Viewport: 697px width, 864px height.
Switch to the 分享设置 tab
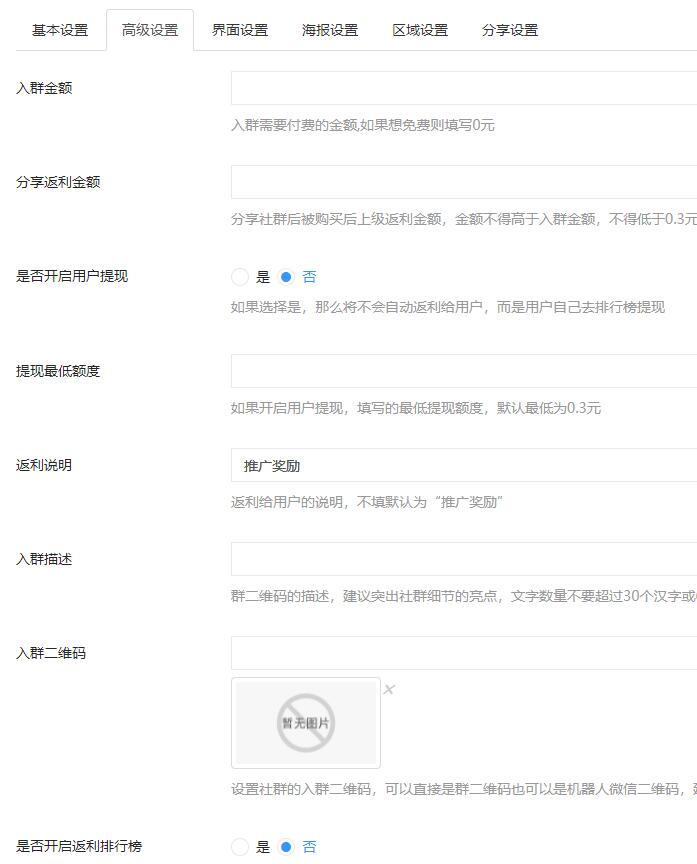click(510, 30)
